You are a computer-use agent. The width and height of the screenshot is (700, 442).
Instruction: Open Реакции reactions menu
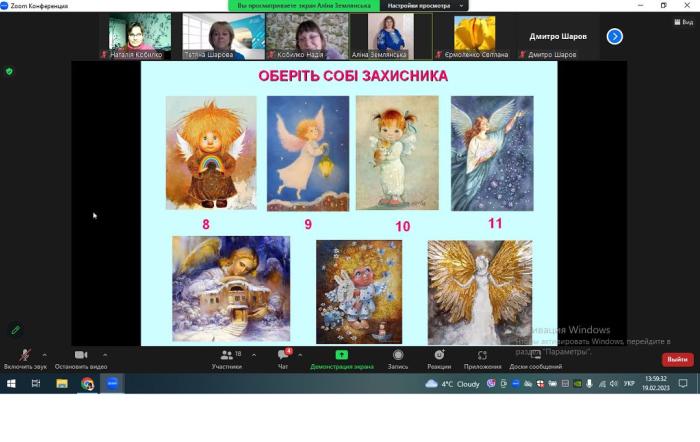(439, 358)
